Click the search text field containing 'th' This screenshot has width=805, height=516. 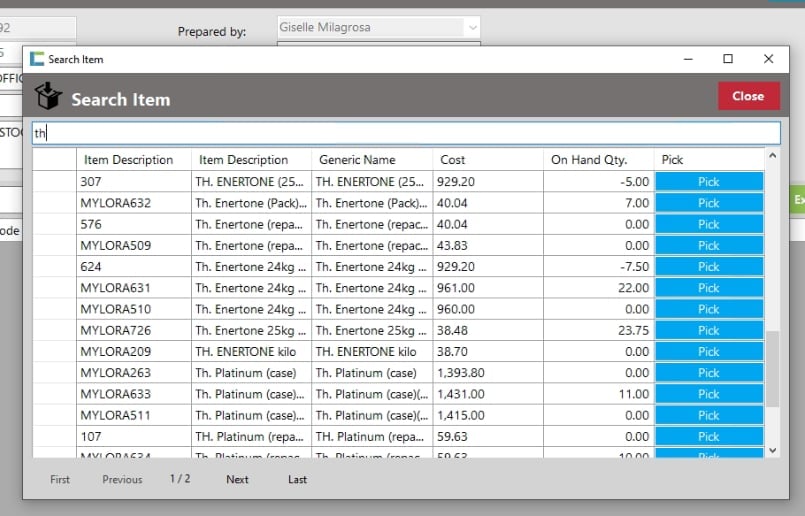pos(405,133)
